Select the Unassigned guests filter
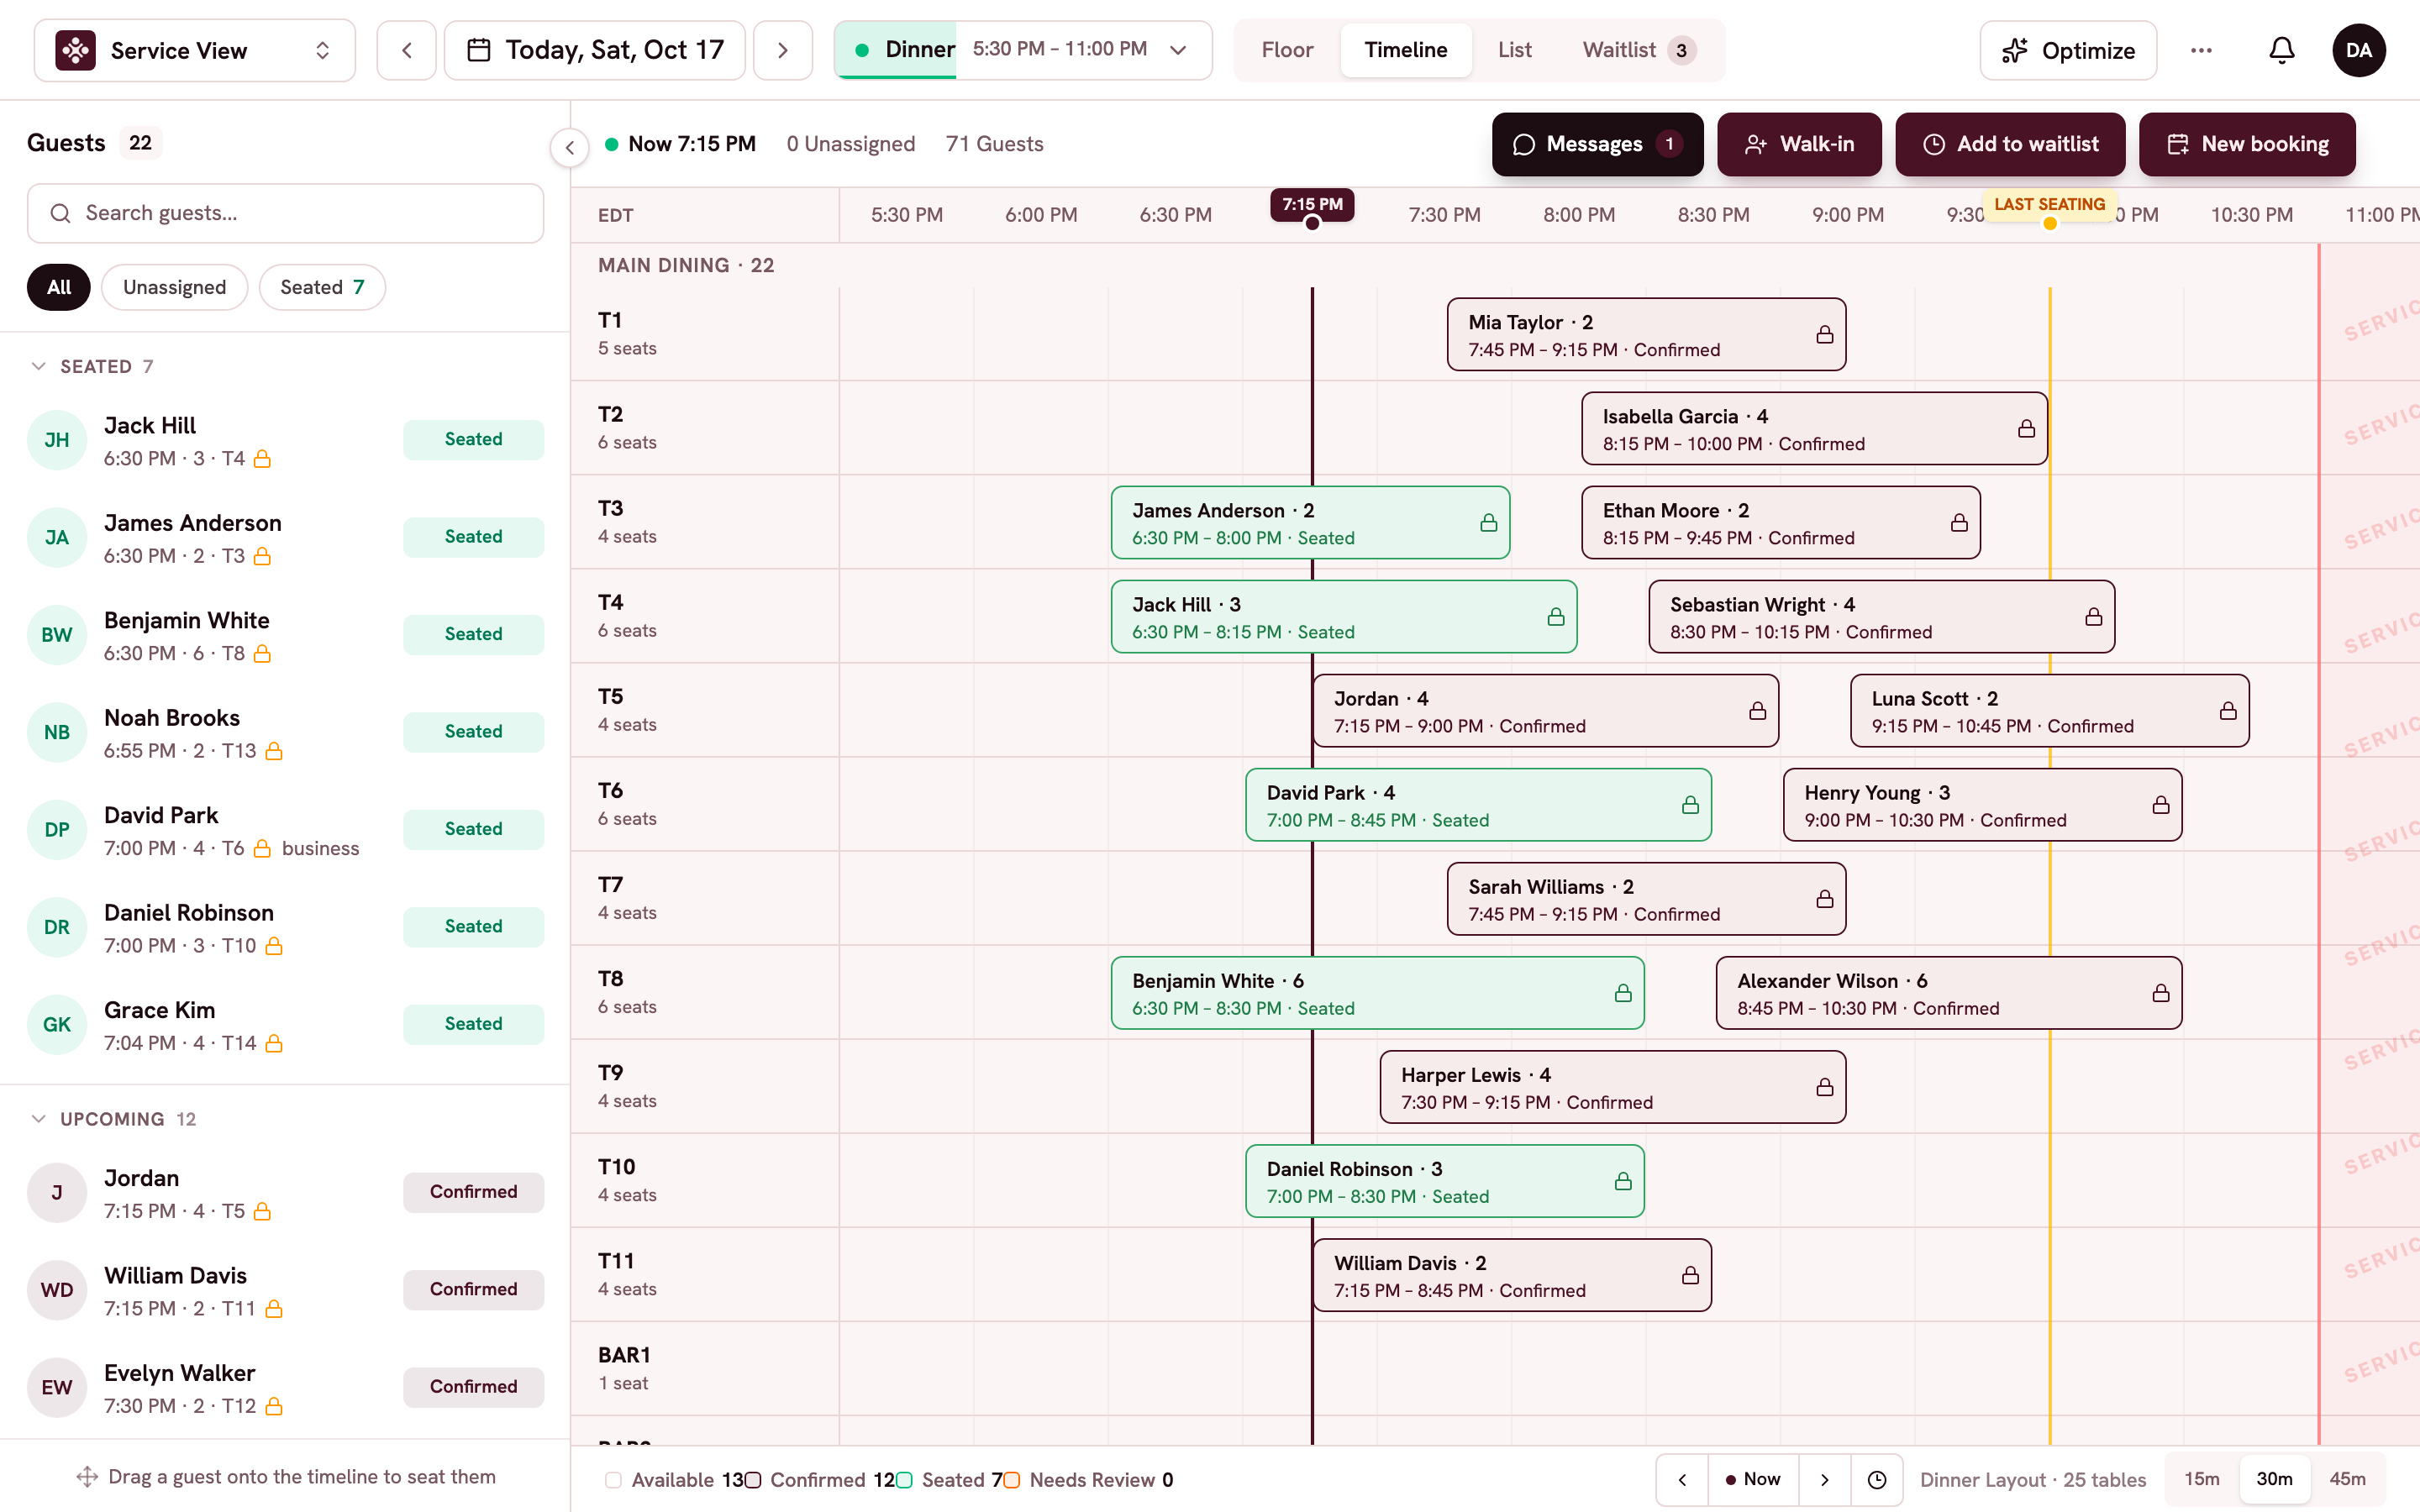The image size is (2420, 1512). click(x=175, y=287)
